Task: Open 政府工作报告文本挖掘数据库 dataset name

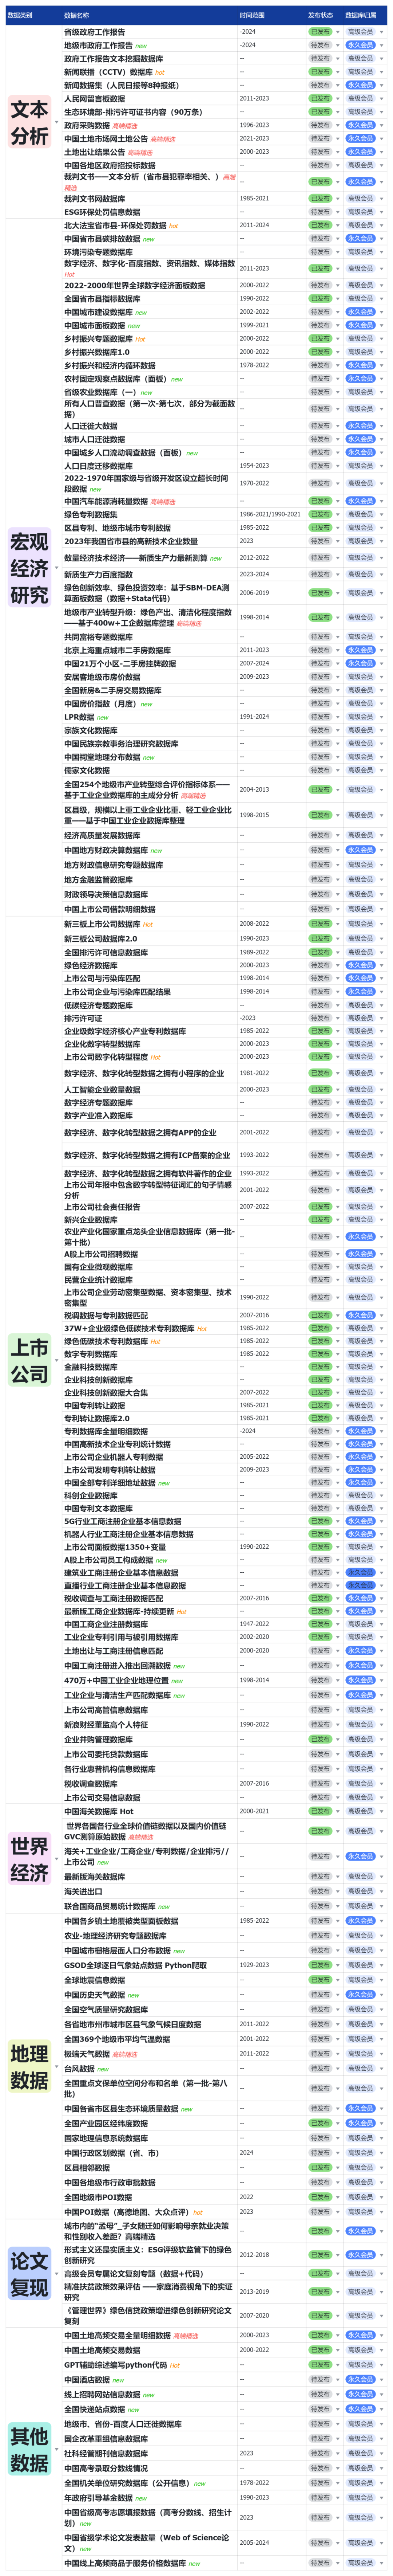Action: point(113,59)
